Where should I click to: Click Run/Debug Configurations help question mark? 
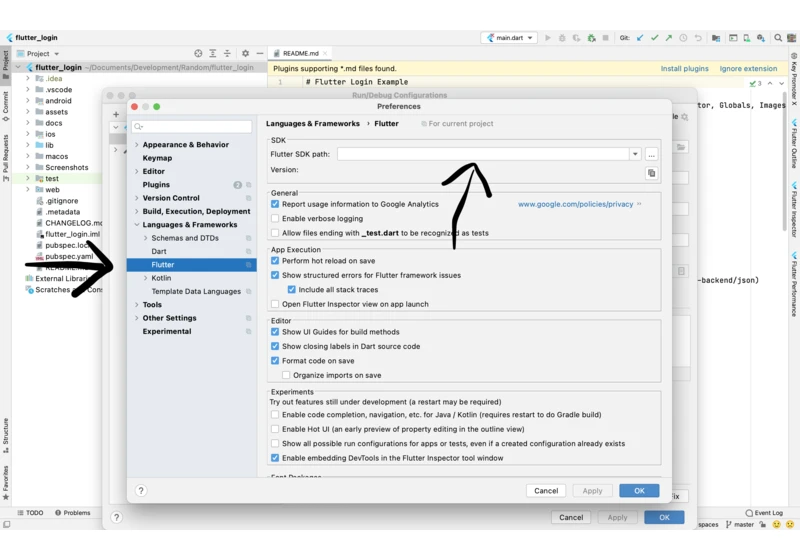[x=116, y=517]
